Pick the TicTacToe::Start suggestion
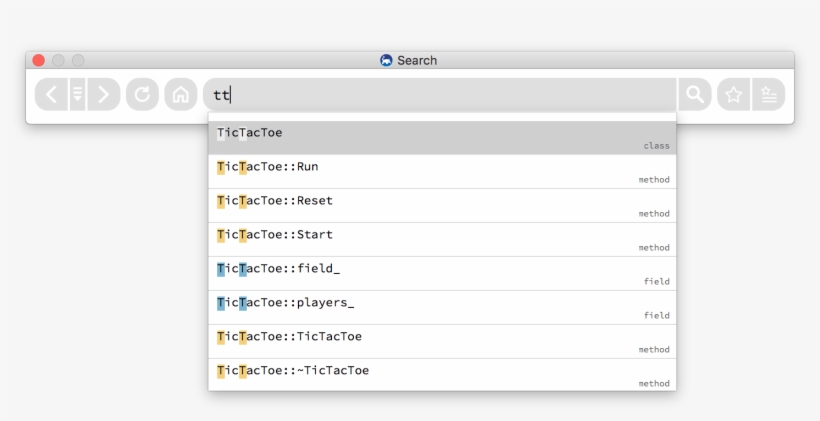 coord(442,240)
